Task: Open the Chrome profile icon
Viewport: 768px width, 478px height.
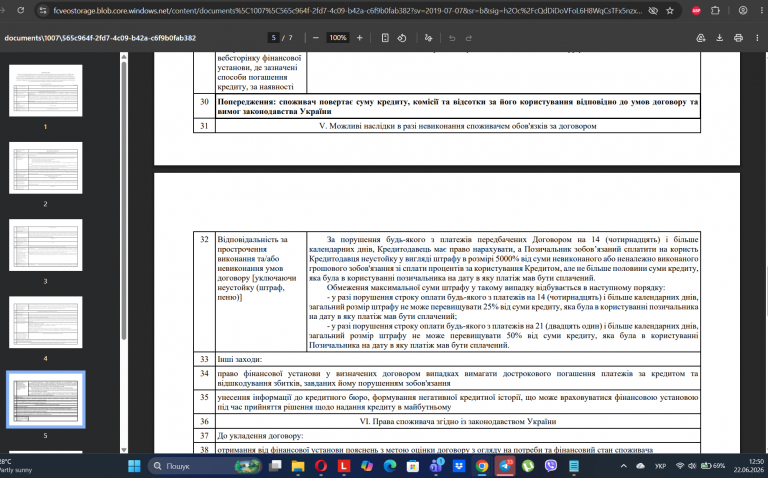Action: coord(743,10)
